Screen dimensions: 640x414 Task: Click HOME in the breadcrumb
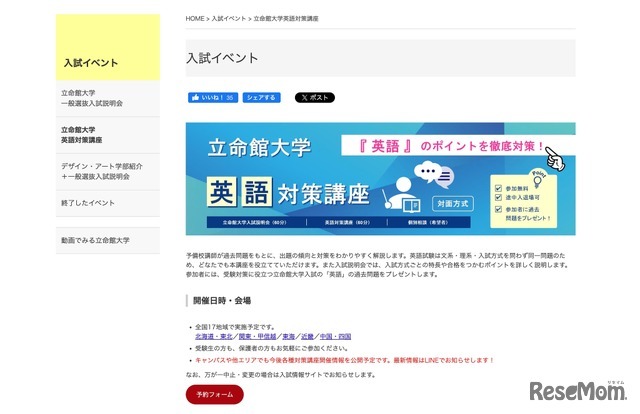click(196, 18)
